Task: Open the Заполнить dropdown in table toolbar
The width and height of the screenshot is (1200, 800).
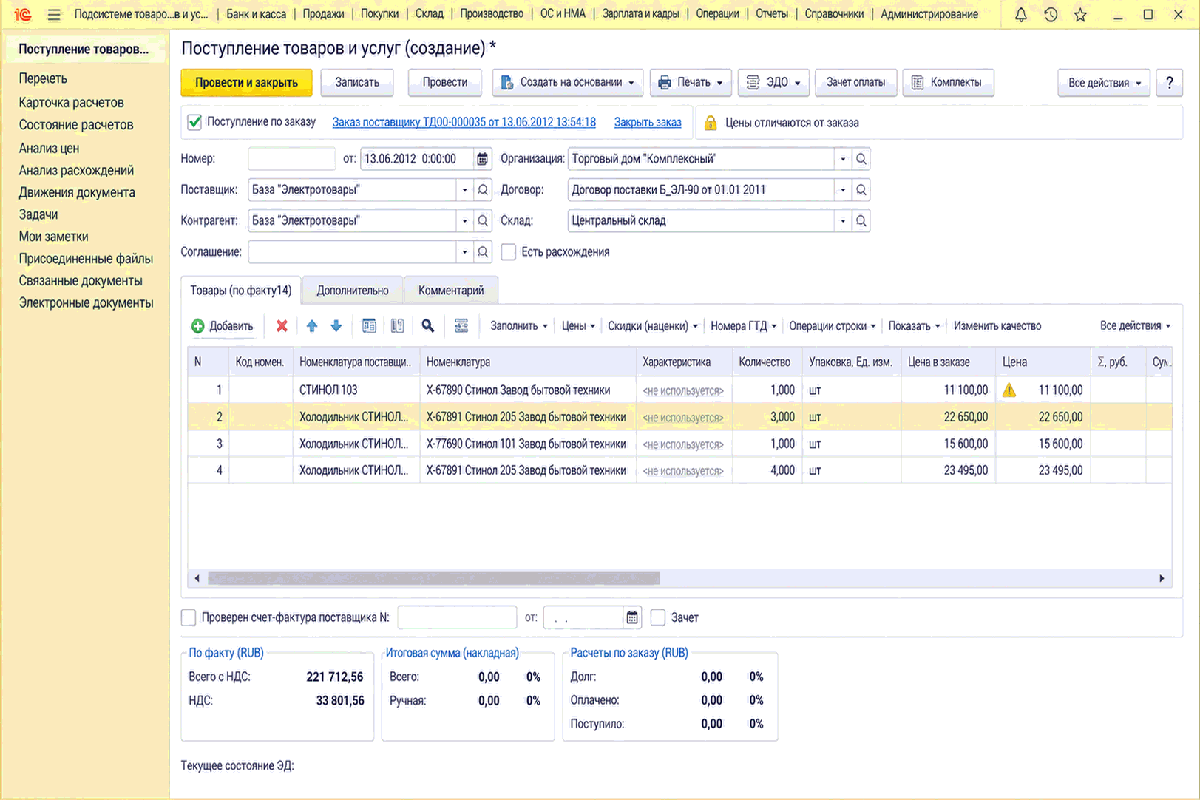Action: pyautogui.click(x=518, y=326)
